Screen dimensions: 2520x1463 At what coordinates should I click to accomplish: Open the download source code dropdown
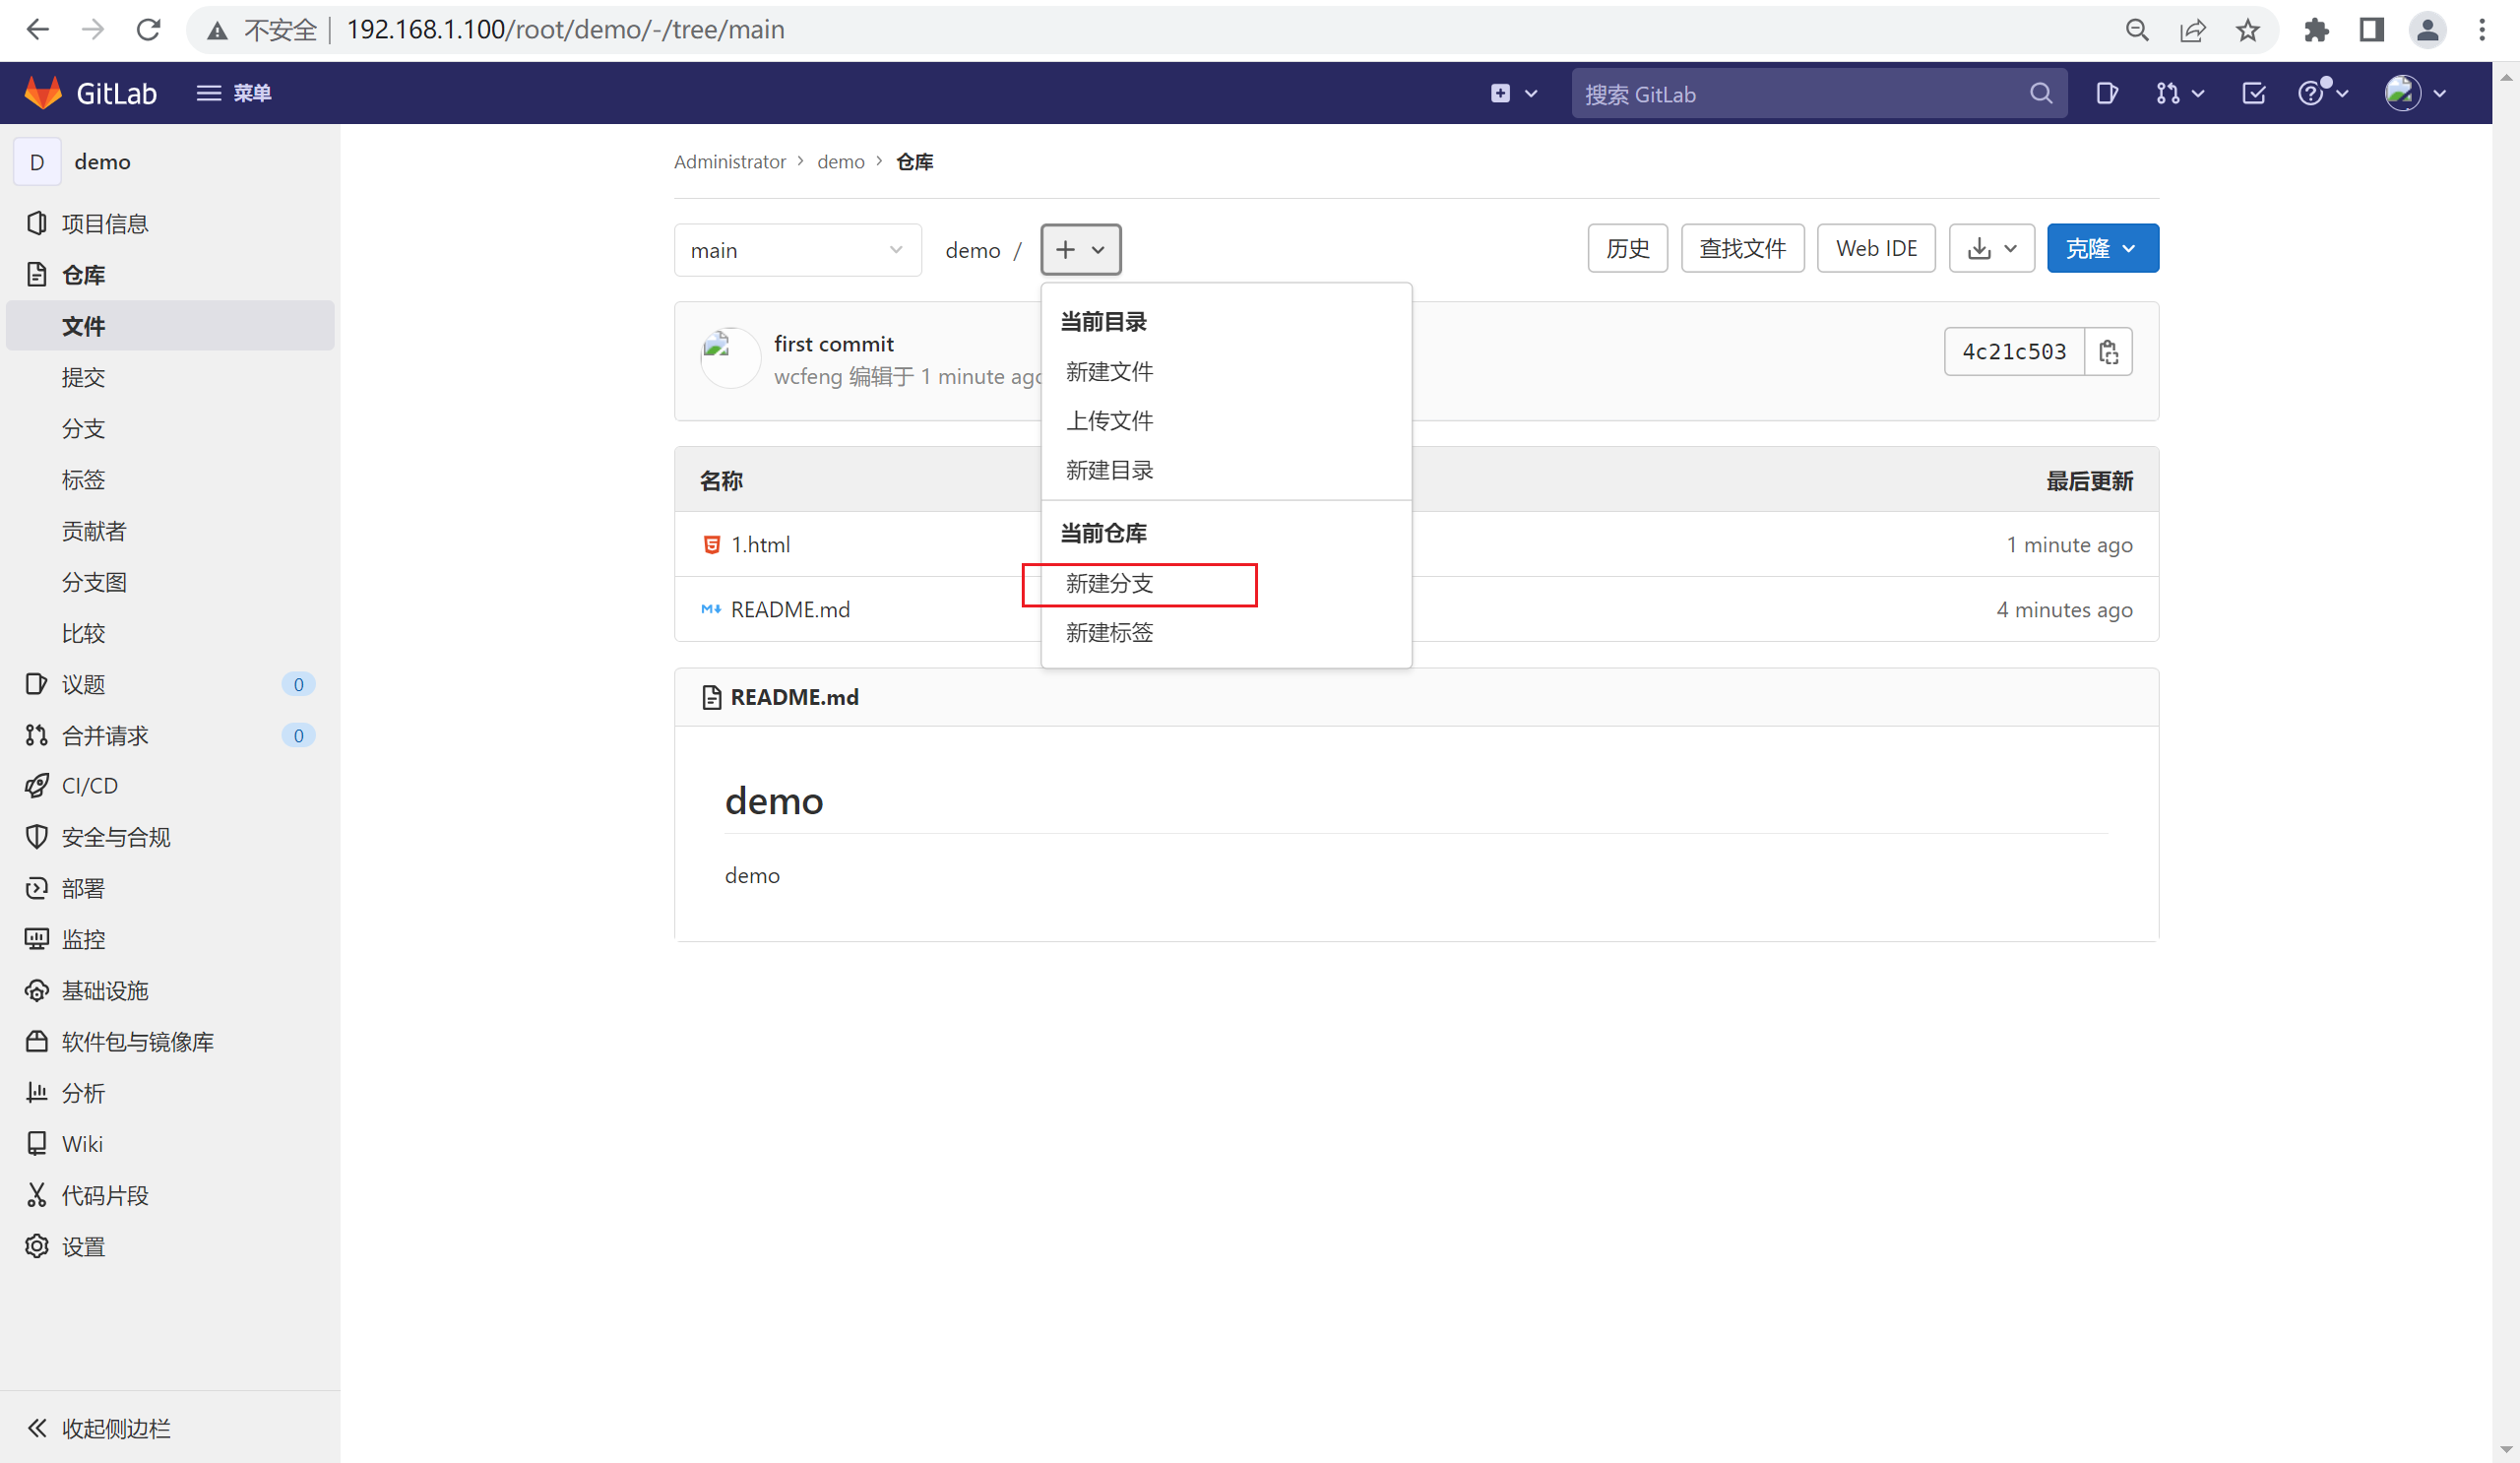[1991, 248]
